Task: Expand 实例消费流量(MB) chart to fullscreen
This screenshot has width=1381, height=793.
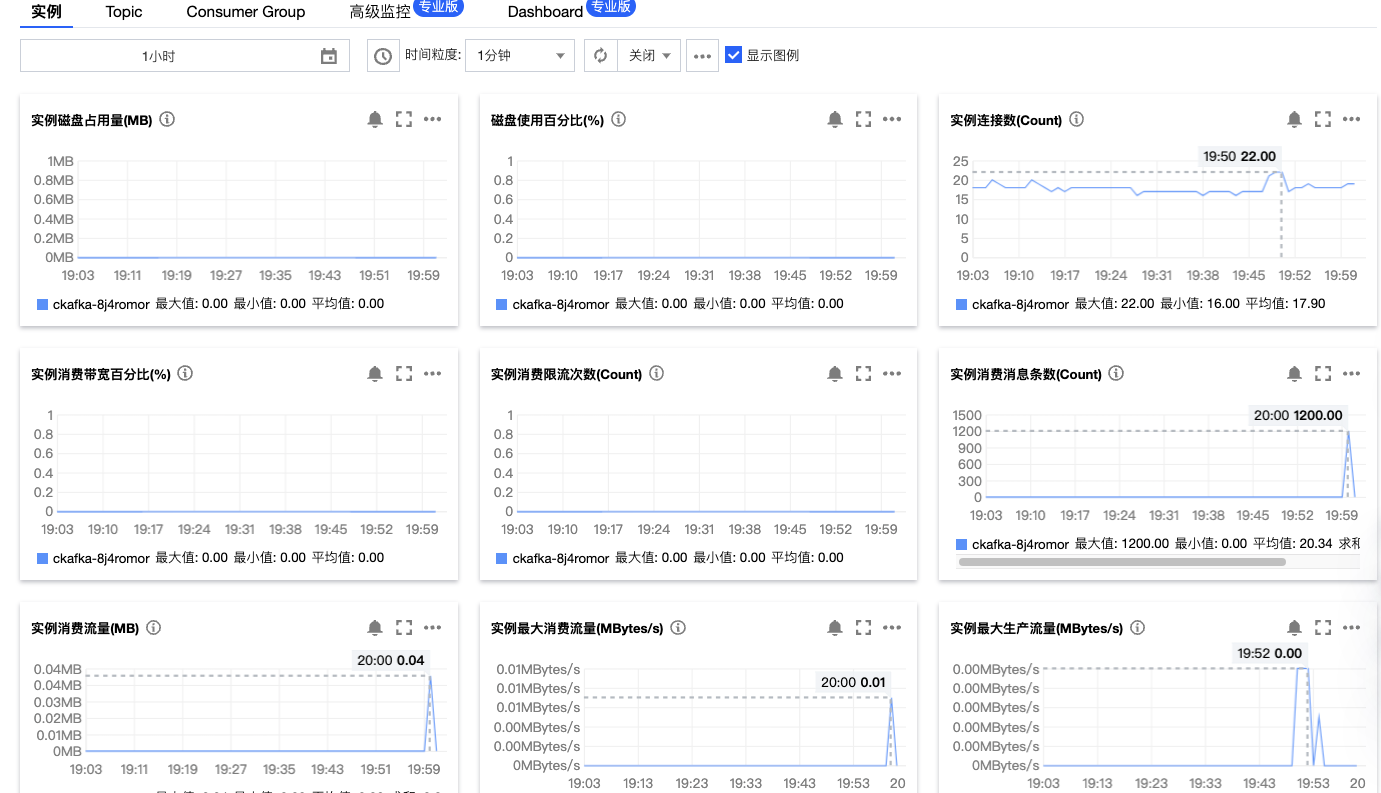Action: (404, 627)
